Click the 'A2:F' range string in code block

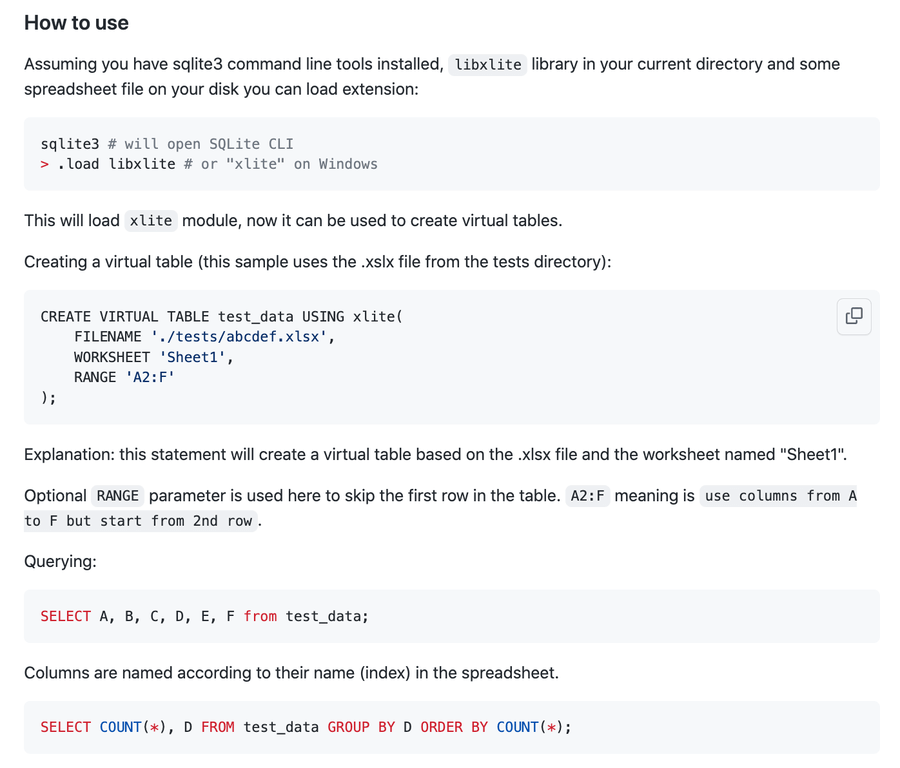150,377
